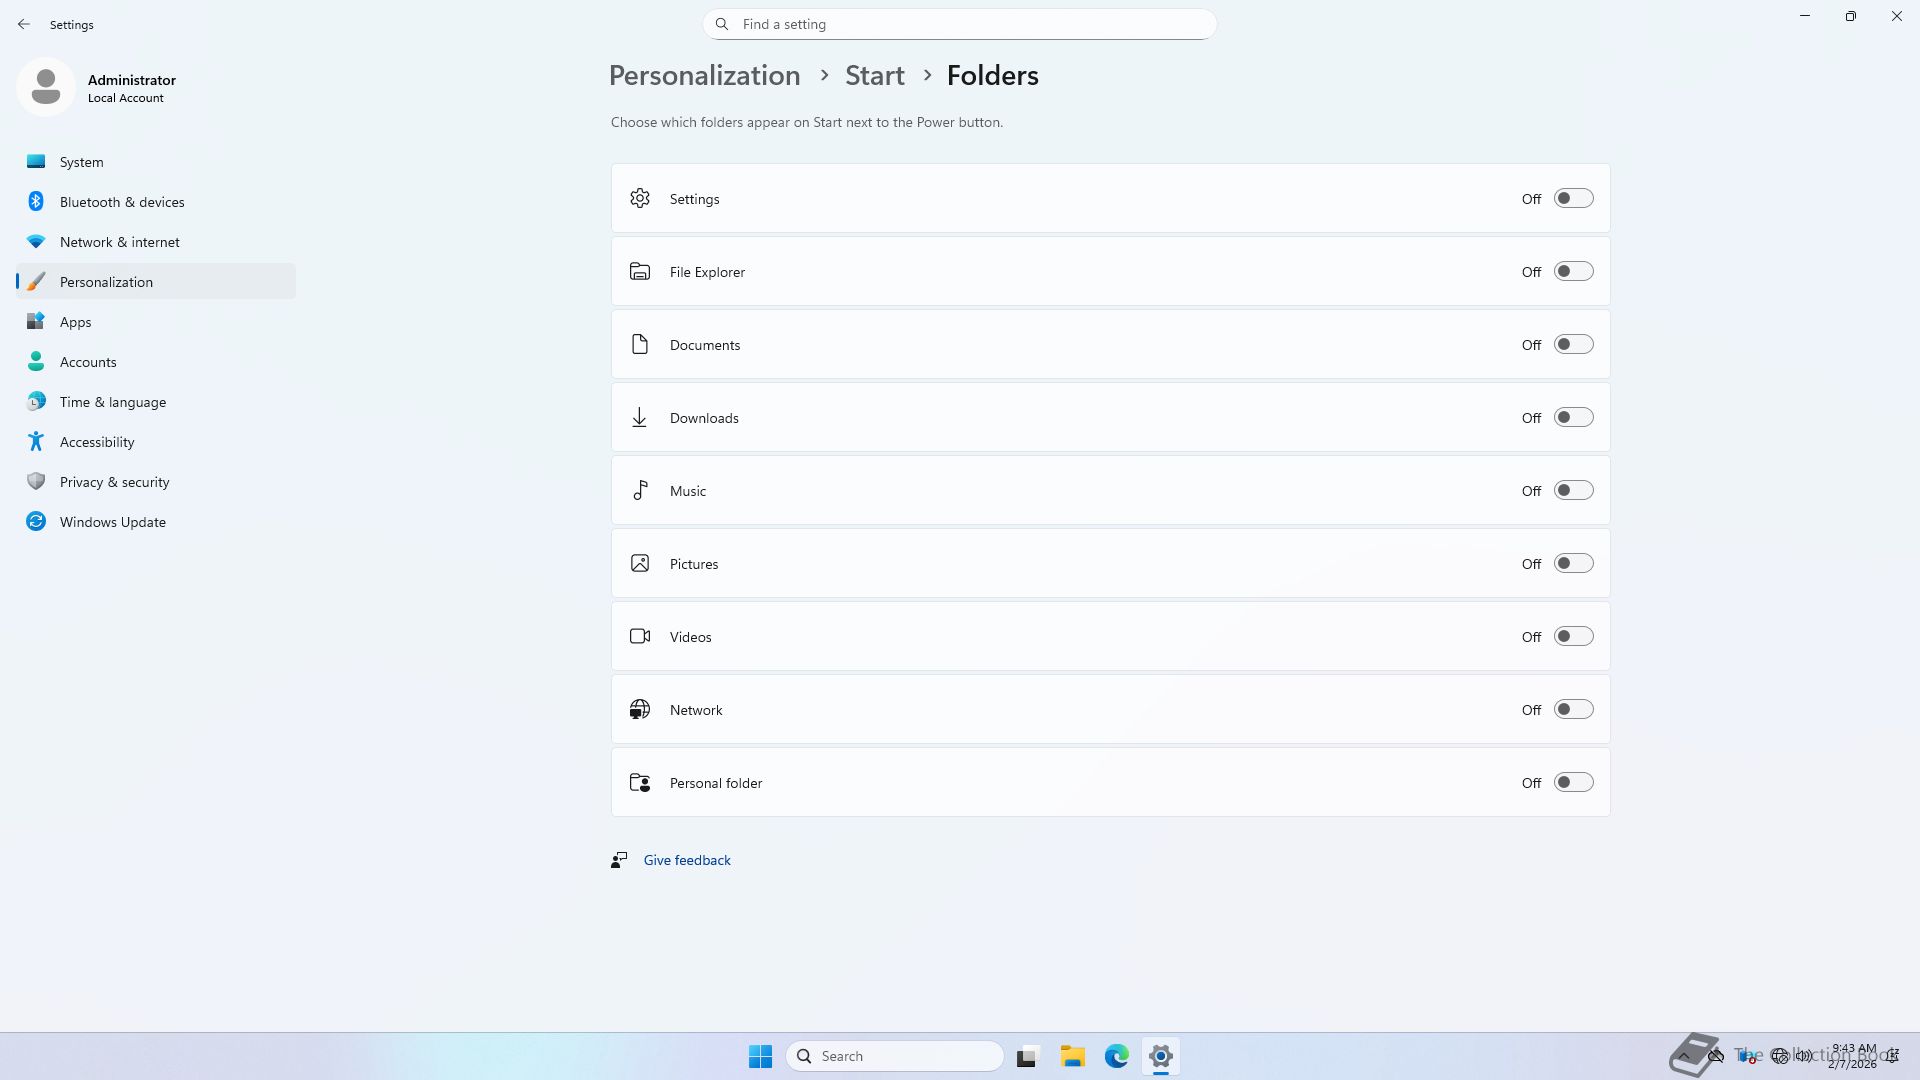Click the Find a setting search box

tap(960, 24)
